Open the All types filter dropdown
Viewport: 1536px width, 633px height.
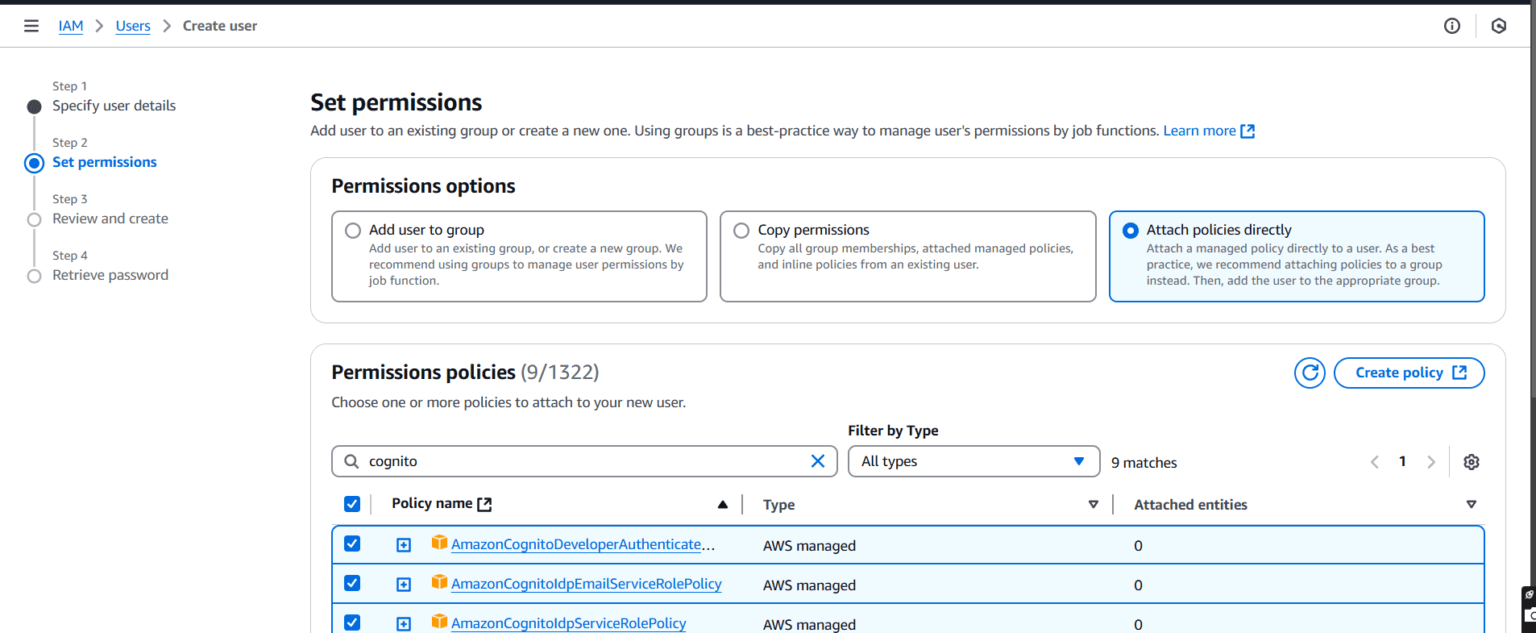(x=973, y=461)
